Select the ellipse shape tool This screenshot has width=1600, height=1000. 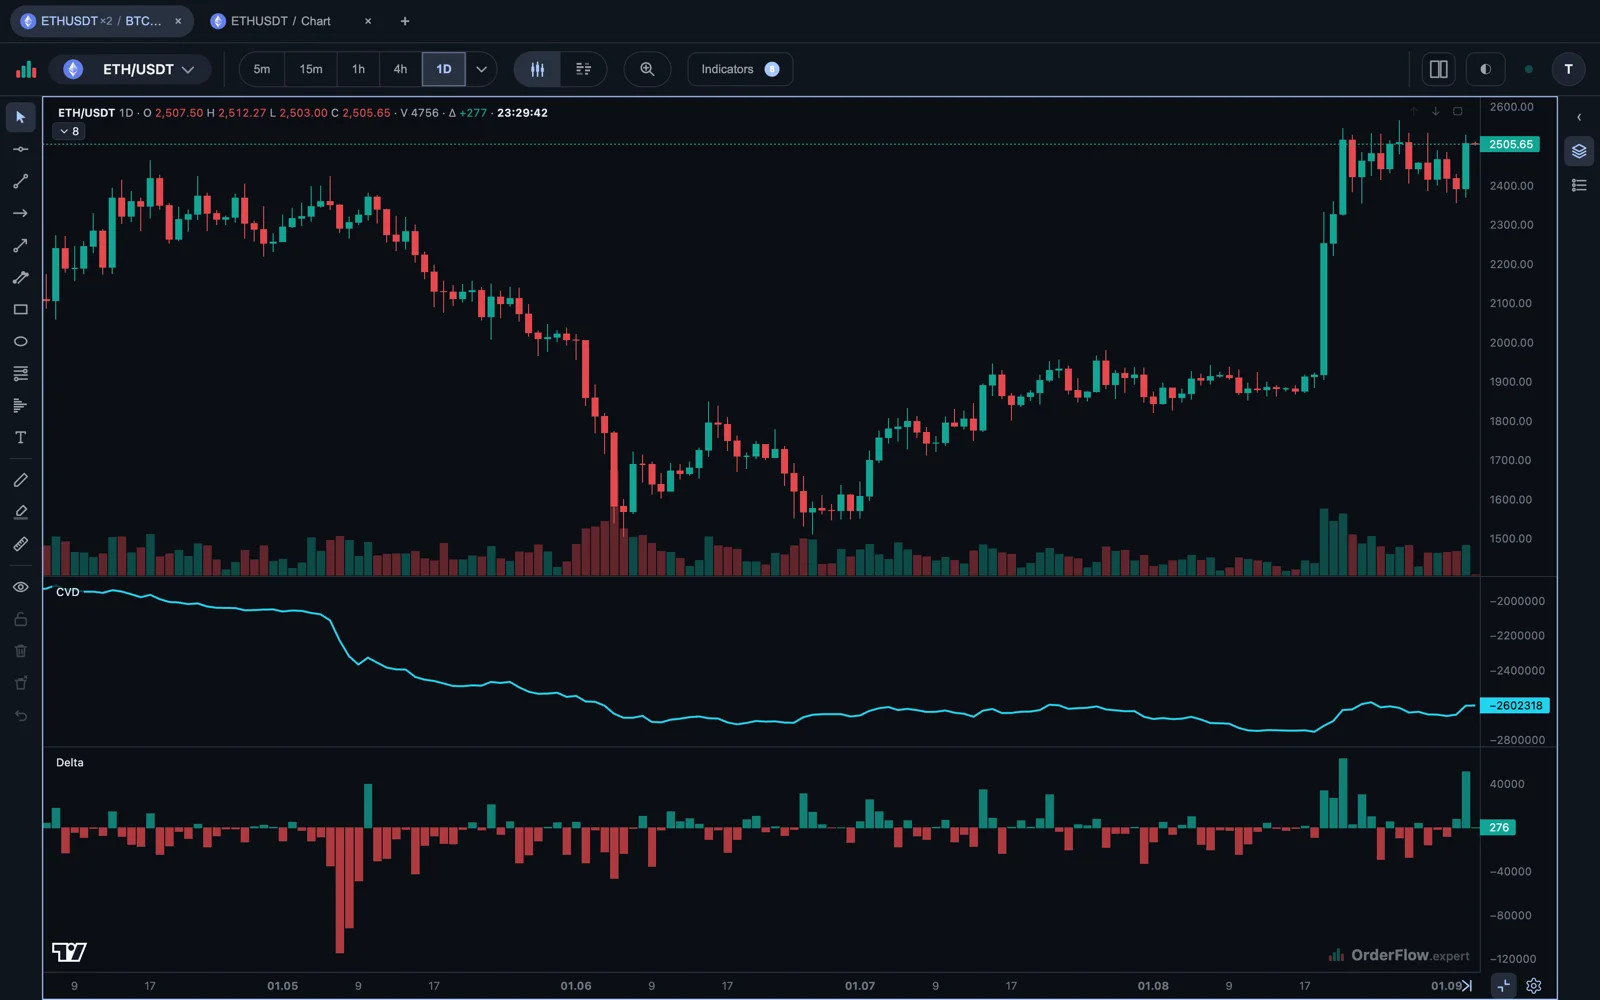tap(20, 341)
